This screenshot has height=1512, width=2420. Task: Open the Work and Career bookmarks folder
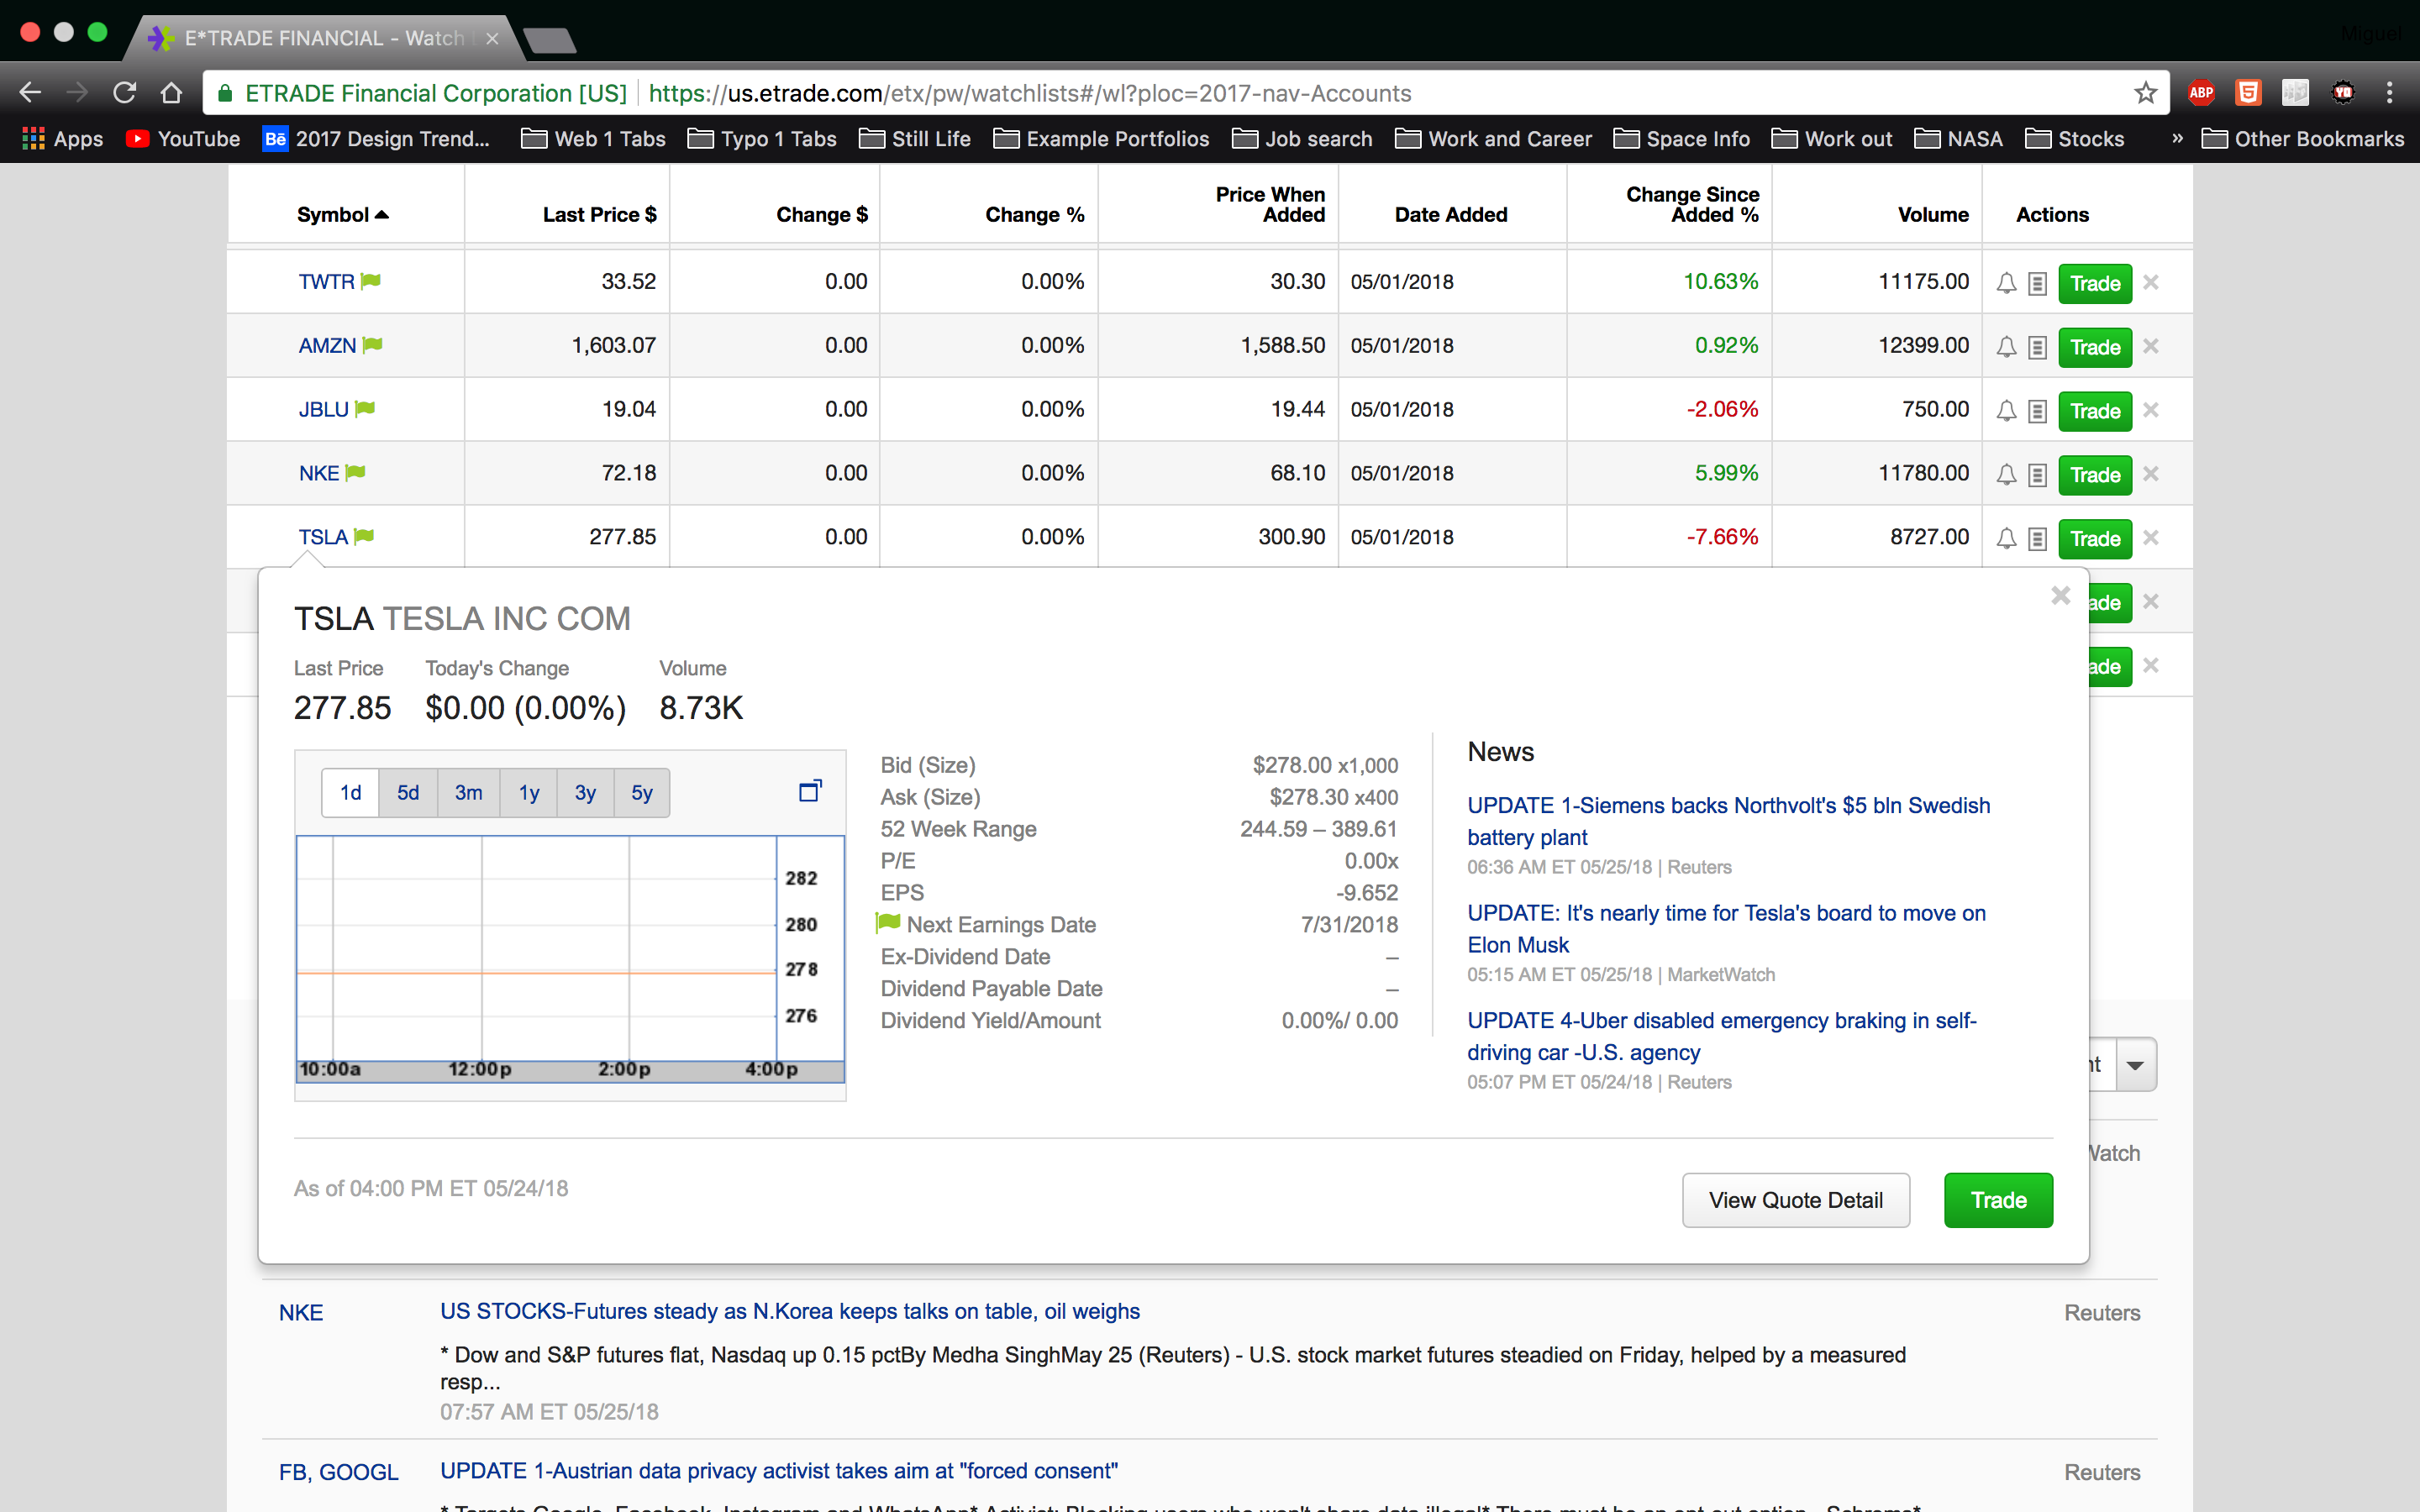coord(1494,139)
